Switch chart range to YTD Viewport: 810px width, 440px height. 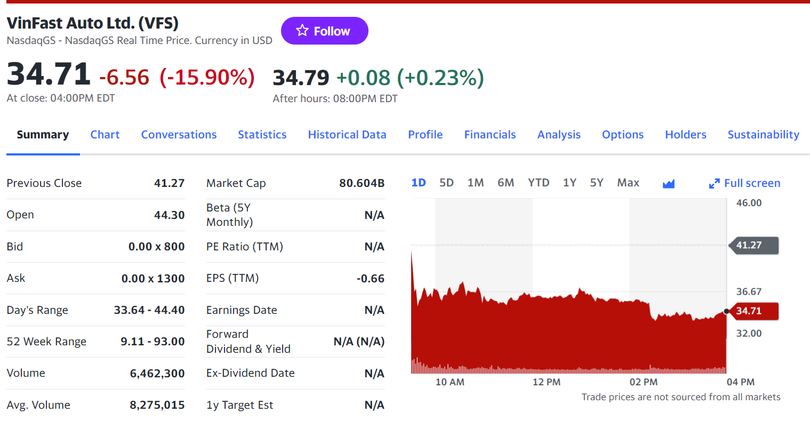pyautogui.click(x=538, y=183)
